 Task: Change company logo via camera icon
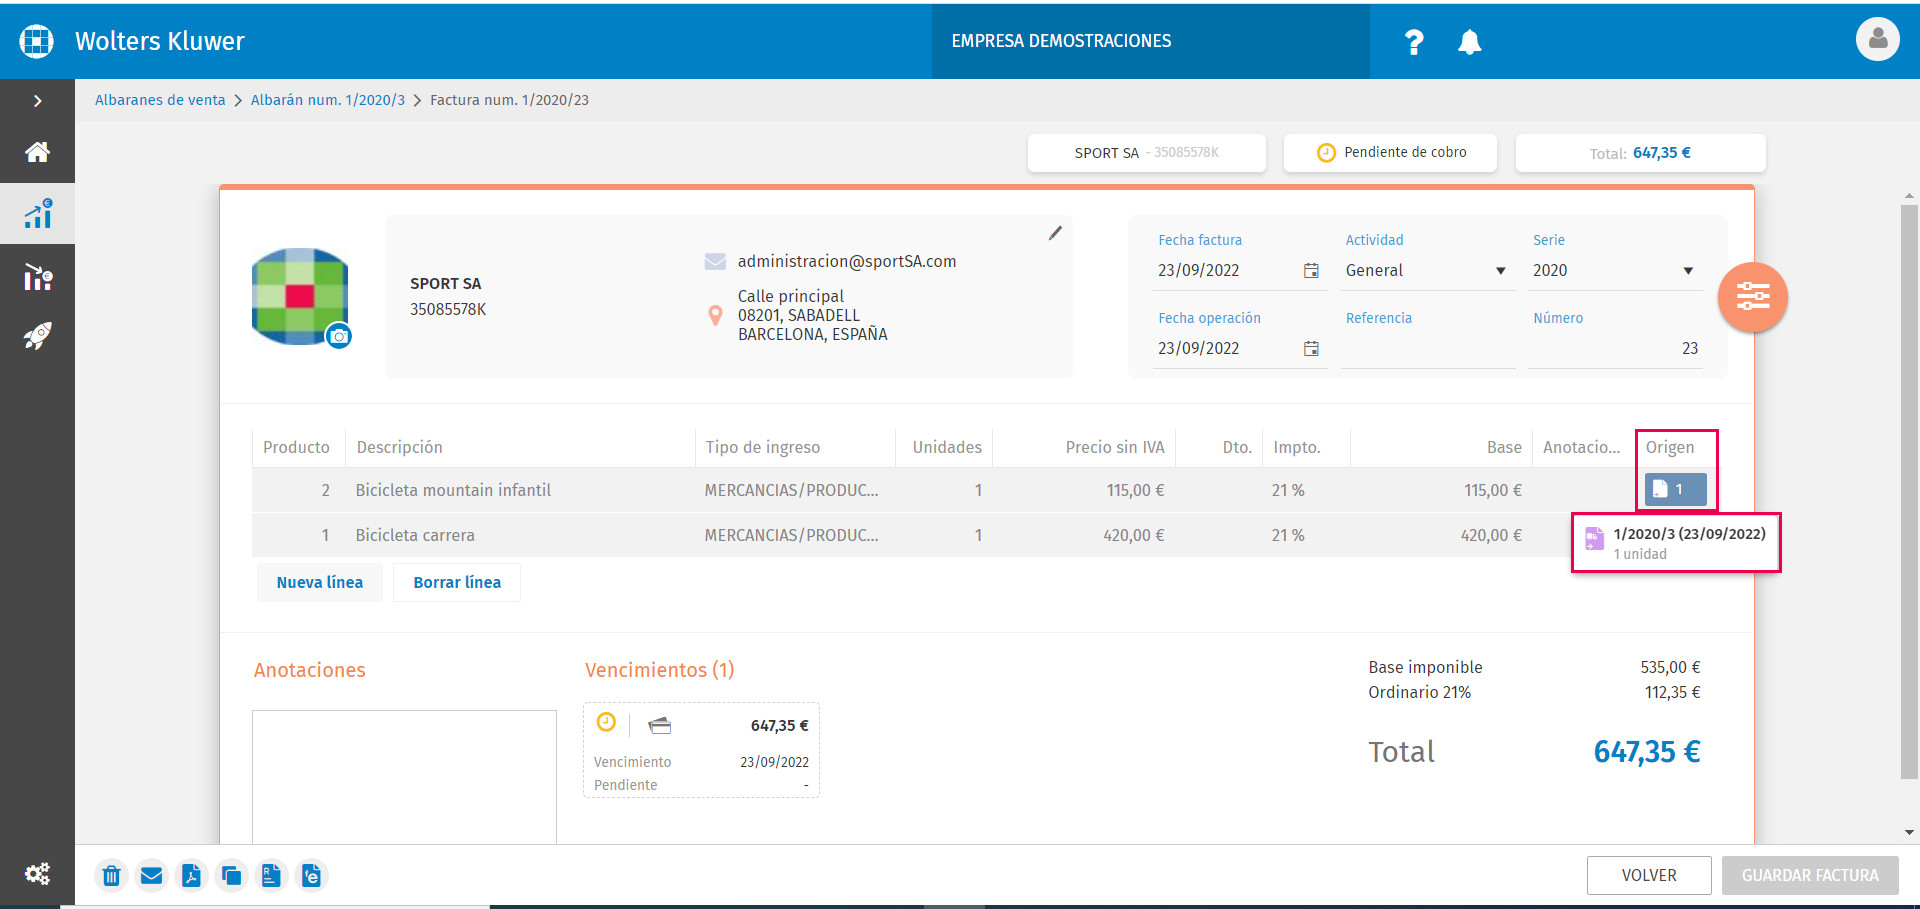339,336
